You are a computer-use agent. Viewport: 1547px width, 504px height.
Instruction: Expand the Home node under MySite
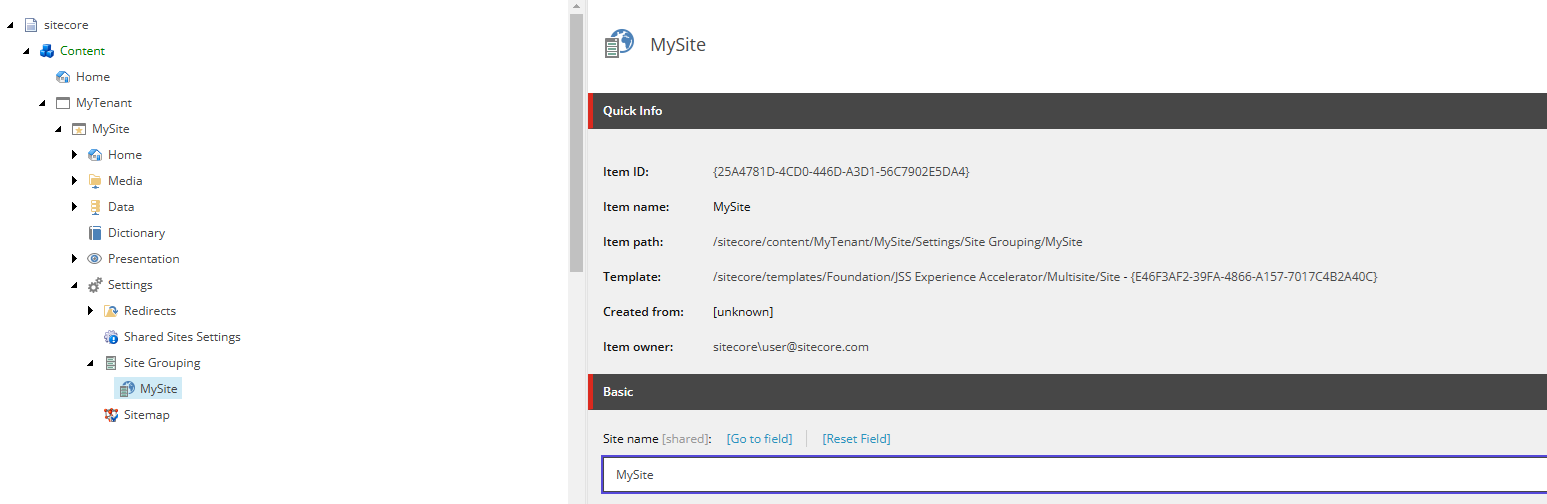point(75,154)
